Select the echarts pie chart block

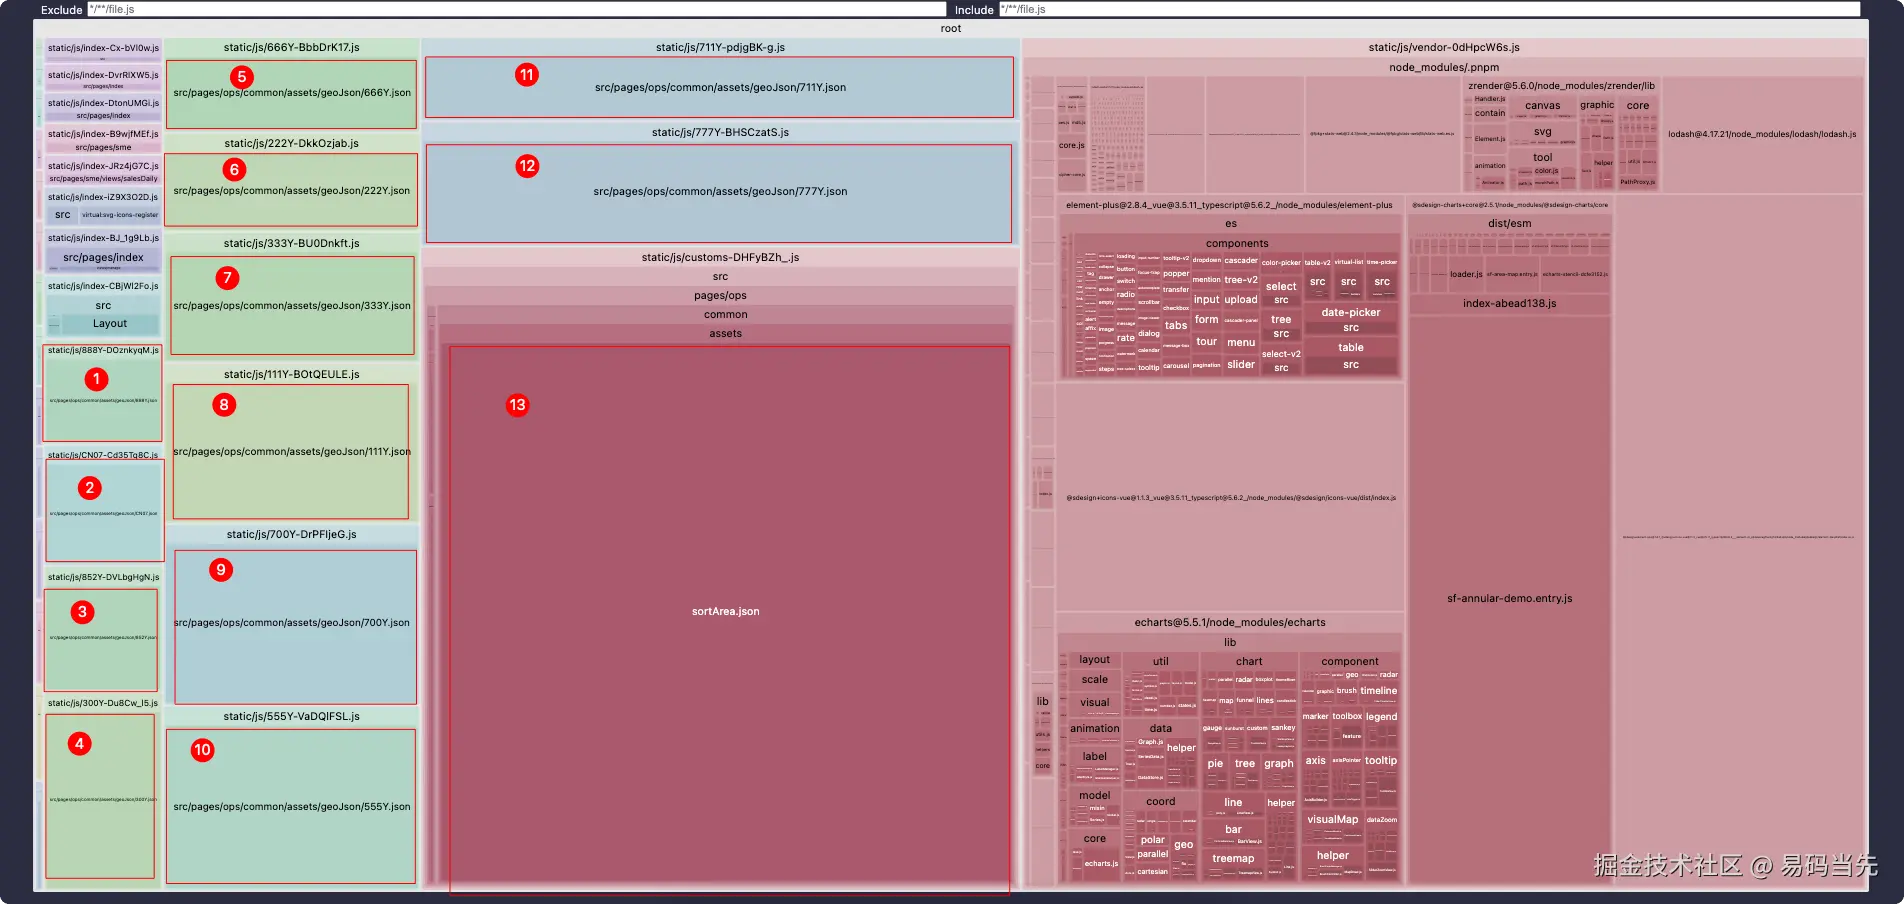point(1215,769)
